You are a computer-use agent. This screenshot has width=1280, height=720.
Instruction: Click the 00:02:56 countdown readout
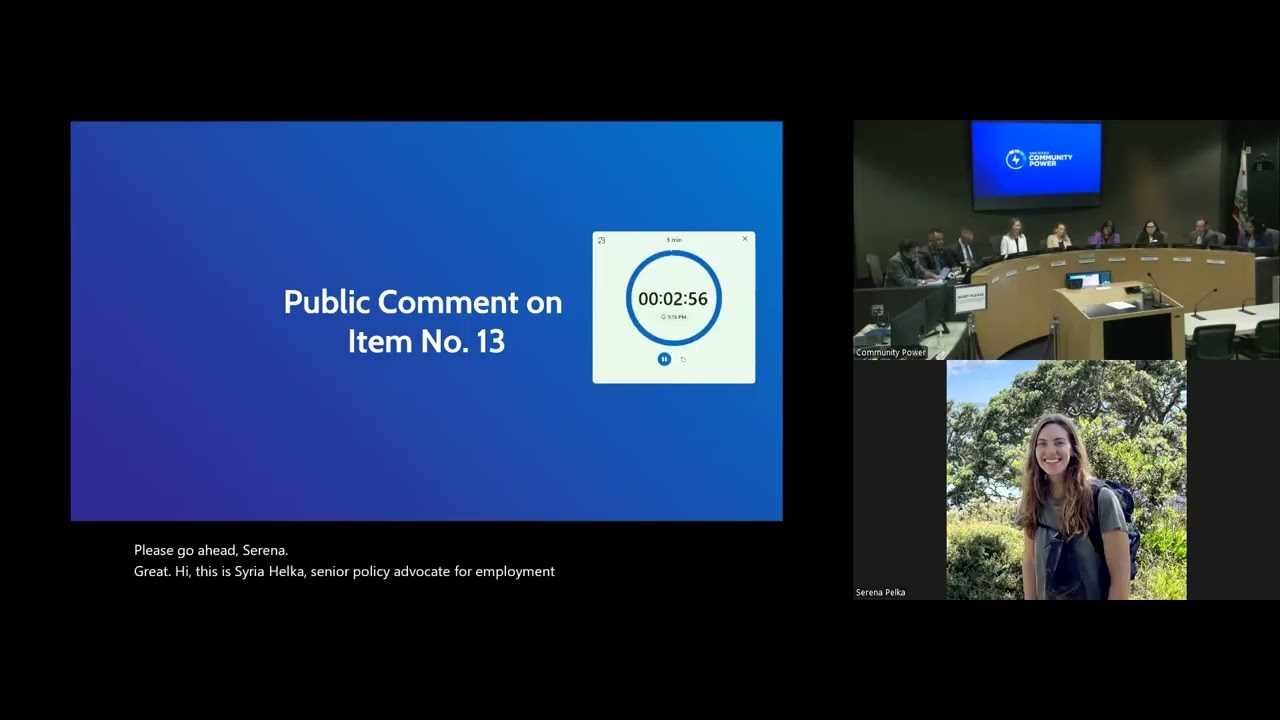point(673,299)
